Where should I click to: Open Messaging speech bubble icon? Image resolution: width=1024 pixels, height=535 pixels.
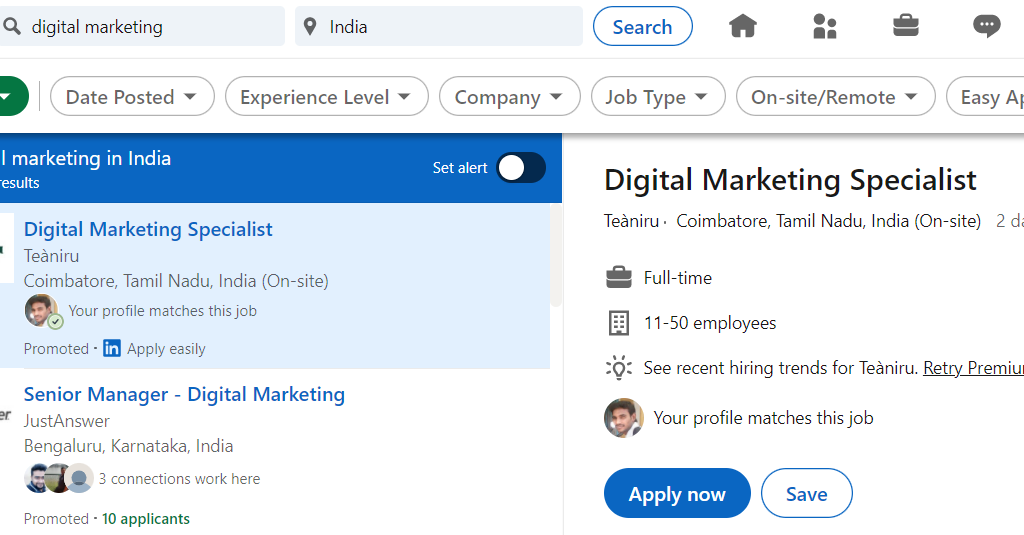986,26
